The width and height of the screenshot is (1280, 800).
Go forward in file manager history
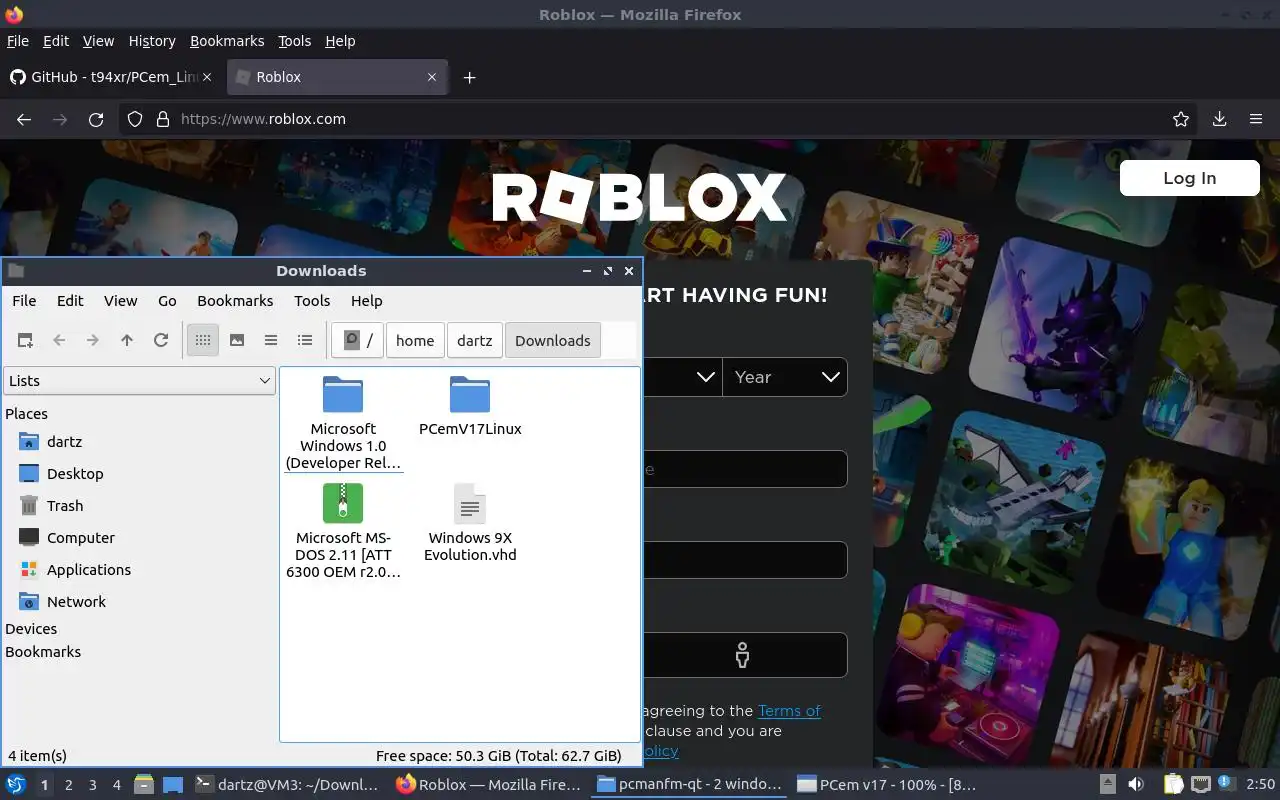(x=93, y=340)
